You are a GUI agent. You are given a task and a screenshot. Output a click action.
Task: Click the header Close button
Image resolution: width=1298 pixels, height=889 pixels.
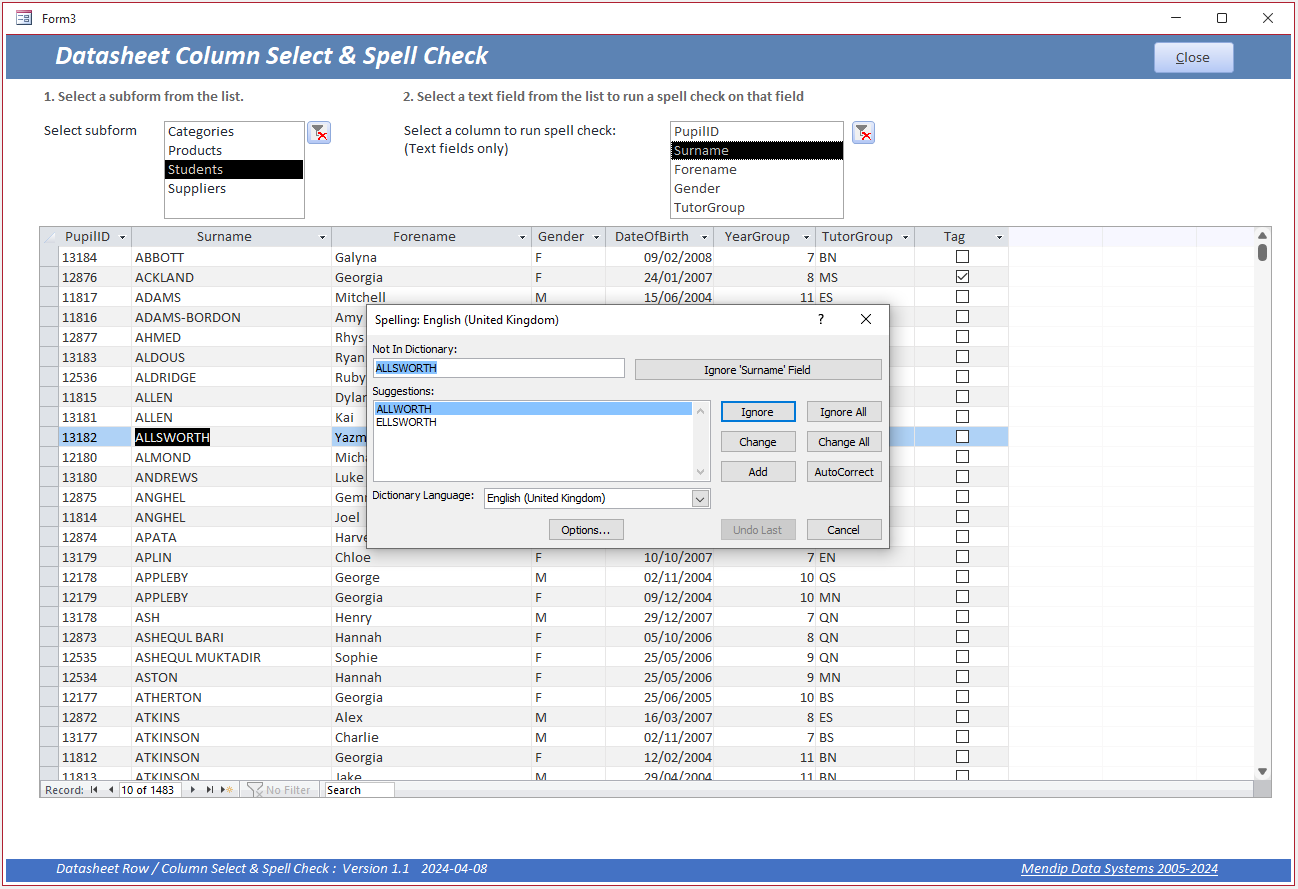pos(1193,58)
